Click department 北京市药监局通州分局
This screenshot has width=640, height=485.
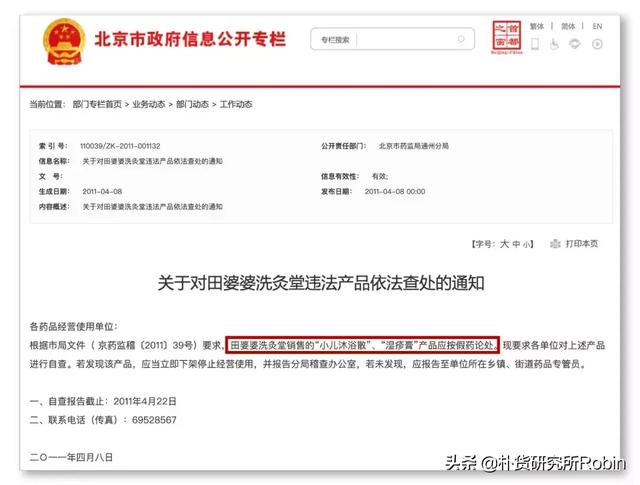(x=413, y=146)
